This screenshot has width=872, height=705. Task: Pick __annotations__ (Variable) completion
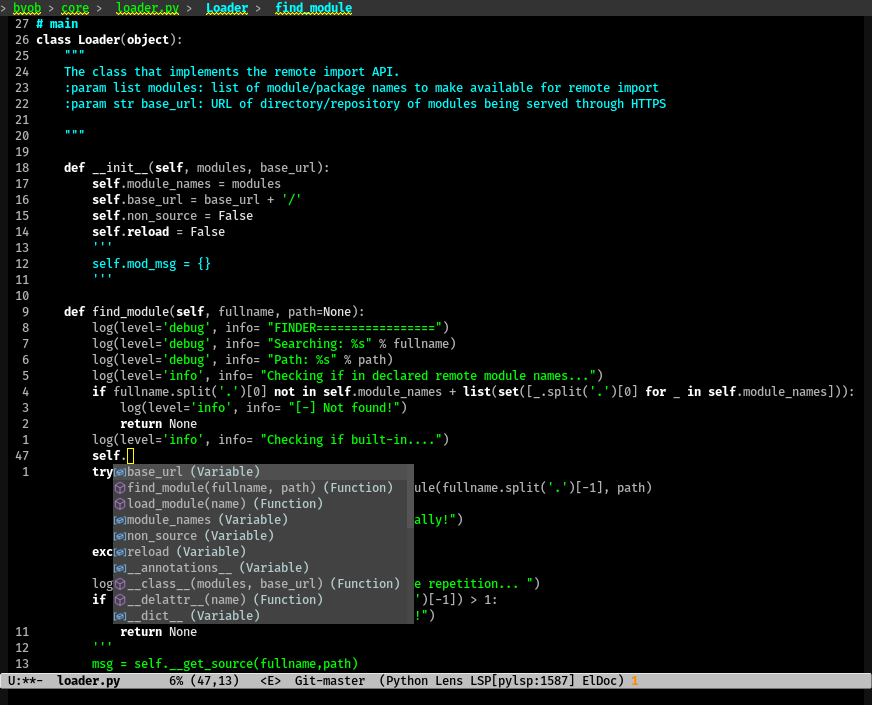pos(260,568)
